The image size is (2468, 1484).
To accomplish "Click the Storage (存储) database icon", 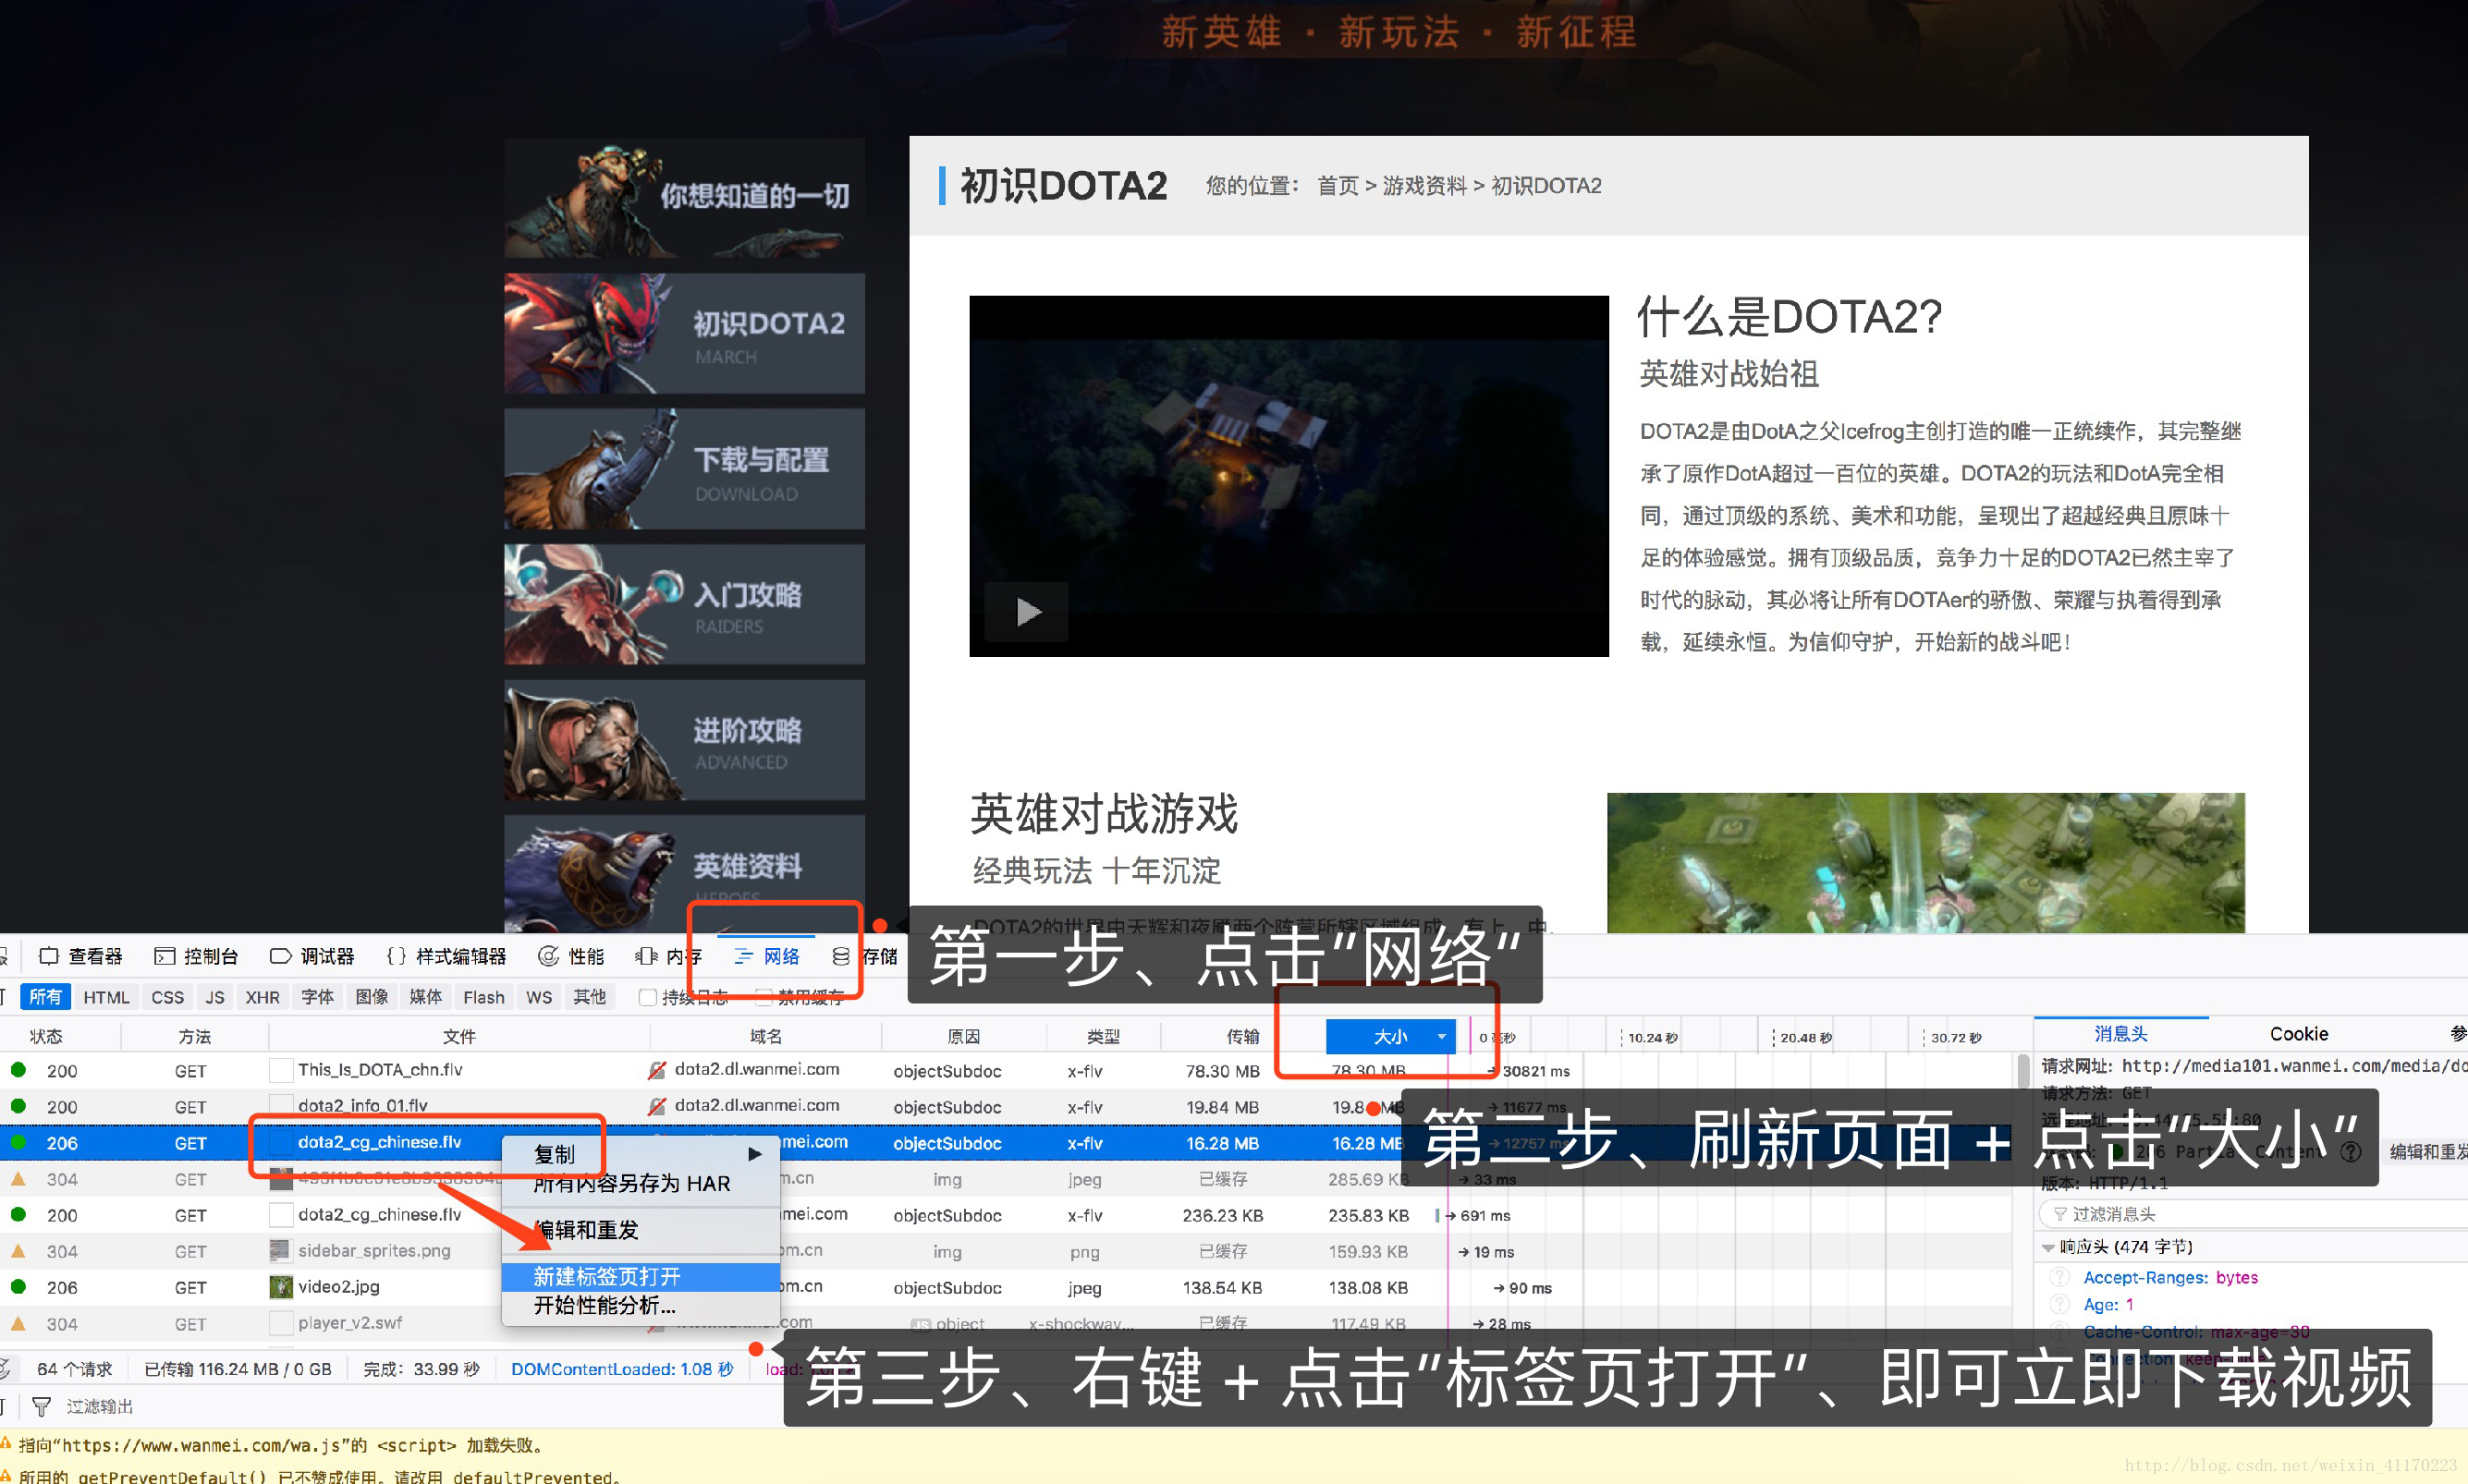I will point(841,956).
